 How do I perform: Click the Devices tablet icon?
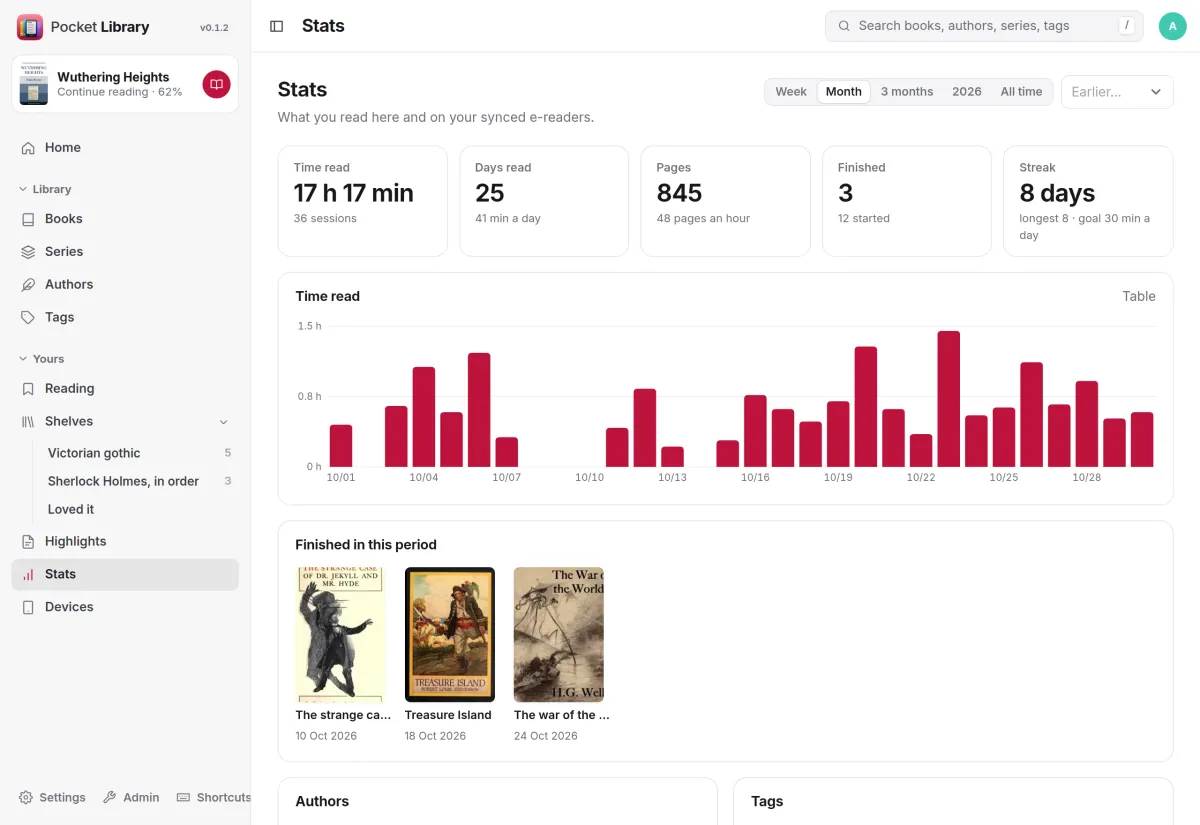28,607
